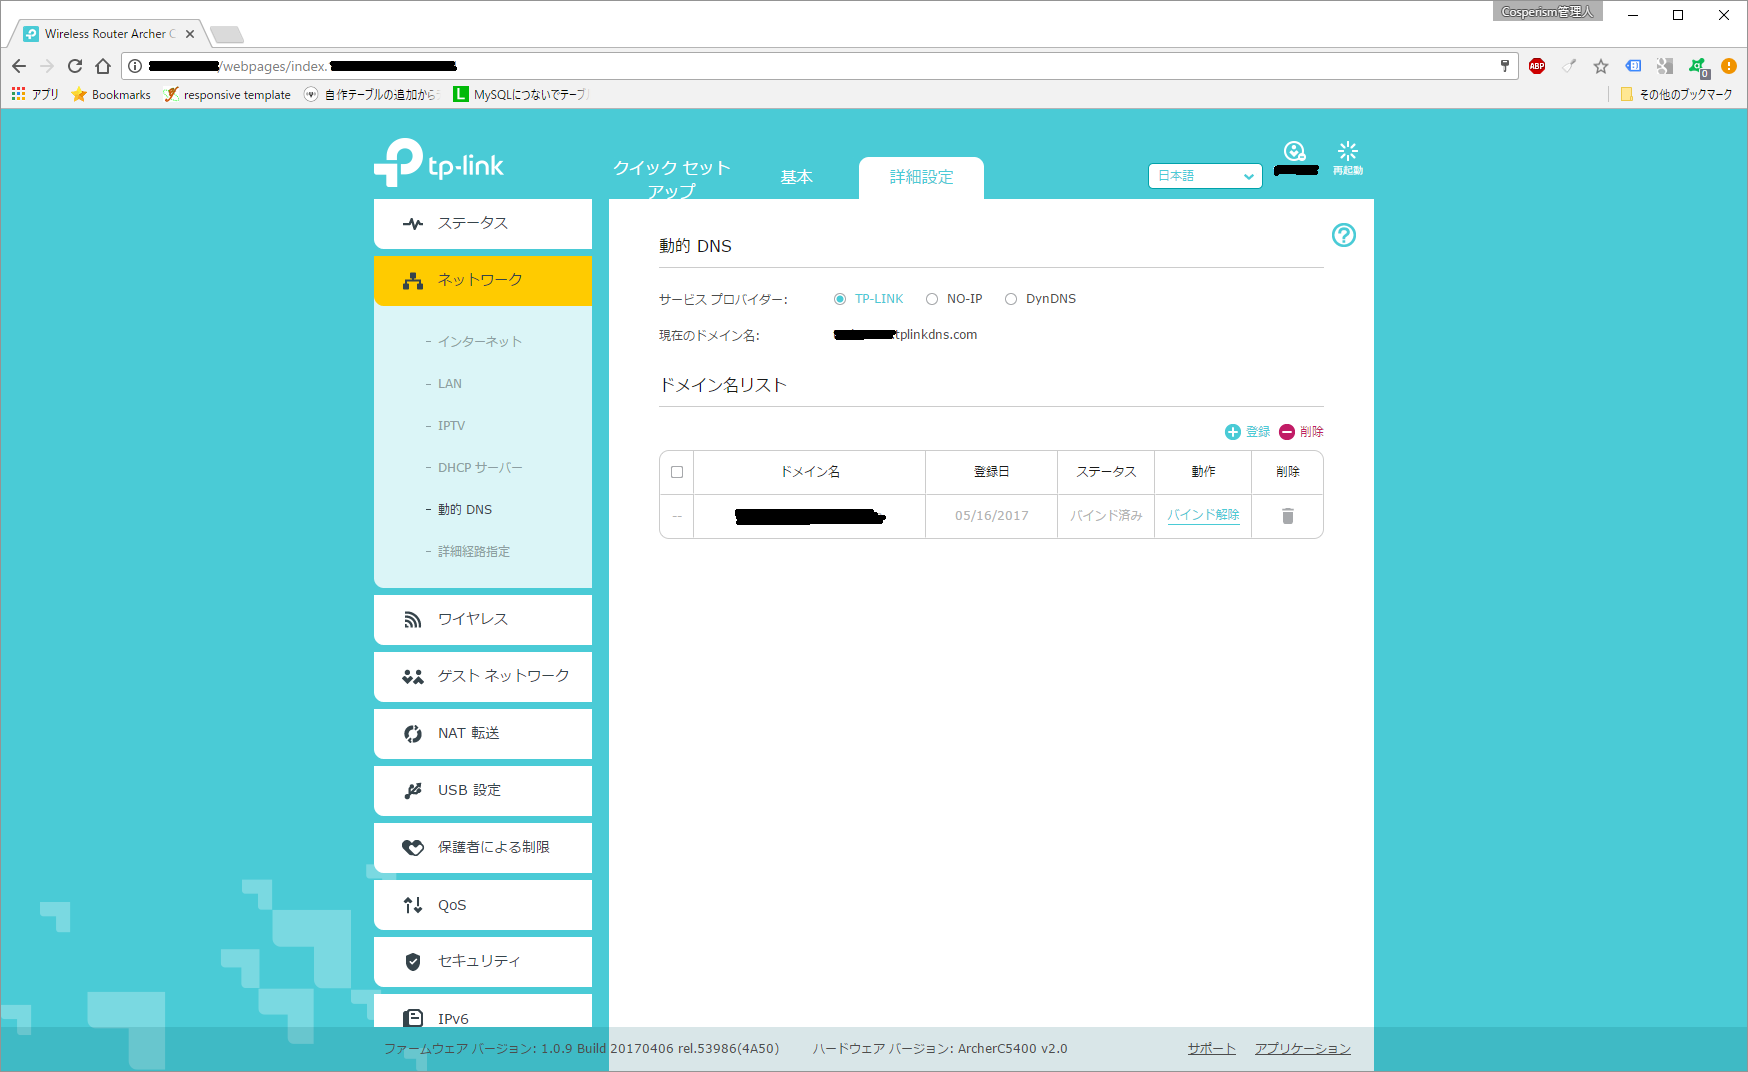Bookmark this page with star icon
Viewport: 1748px width, 1072px height.
tap(1600, 66)
